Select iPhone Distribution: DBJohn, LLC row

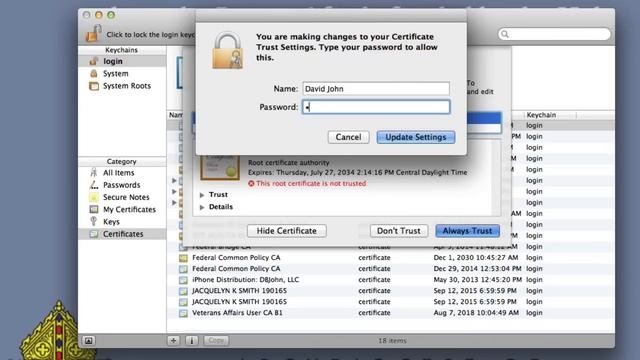tap(390, 280)
